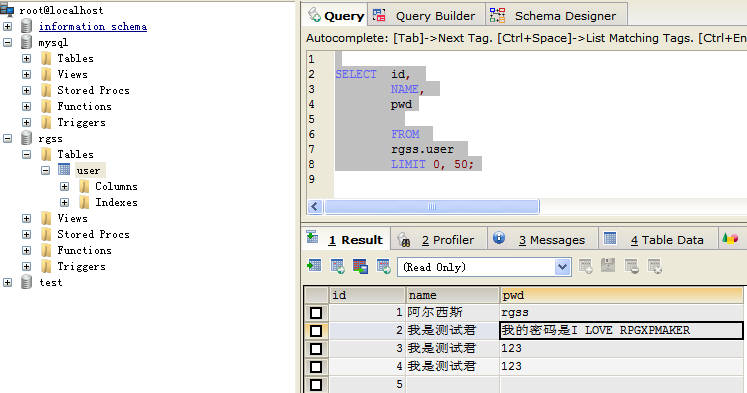Tick the checkbox for row id 1
Screen dimensions: 747x393
click(x=316, y=312)
